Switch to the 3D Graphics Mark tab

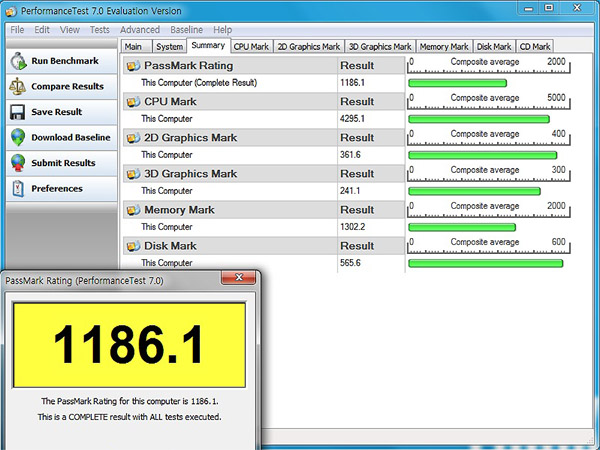tap(380, 46)
